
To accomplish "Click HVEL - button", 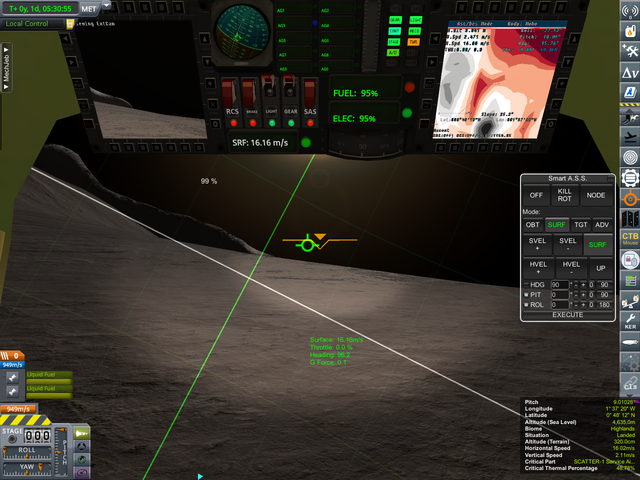I will click(571, 268).
